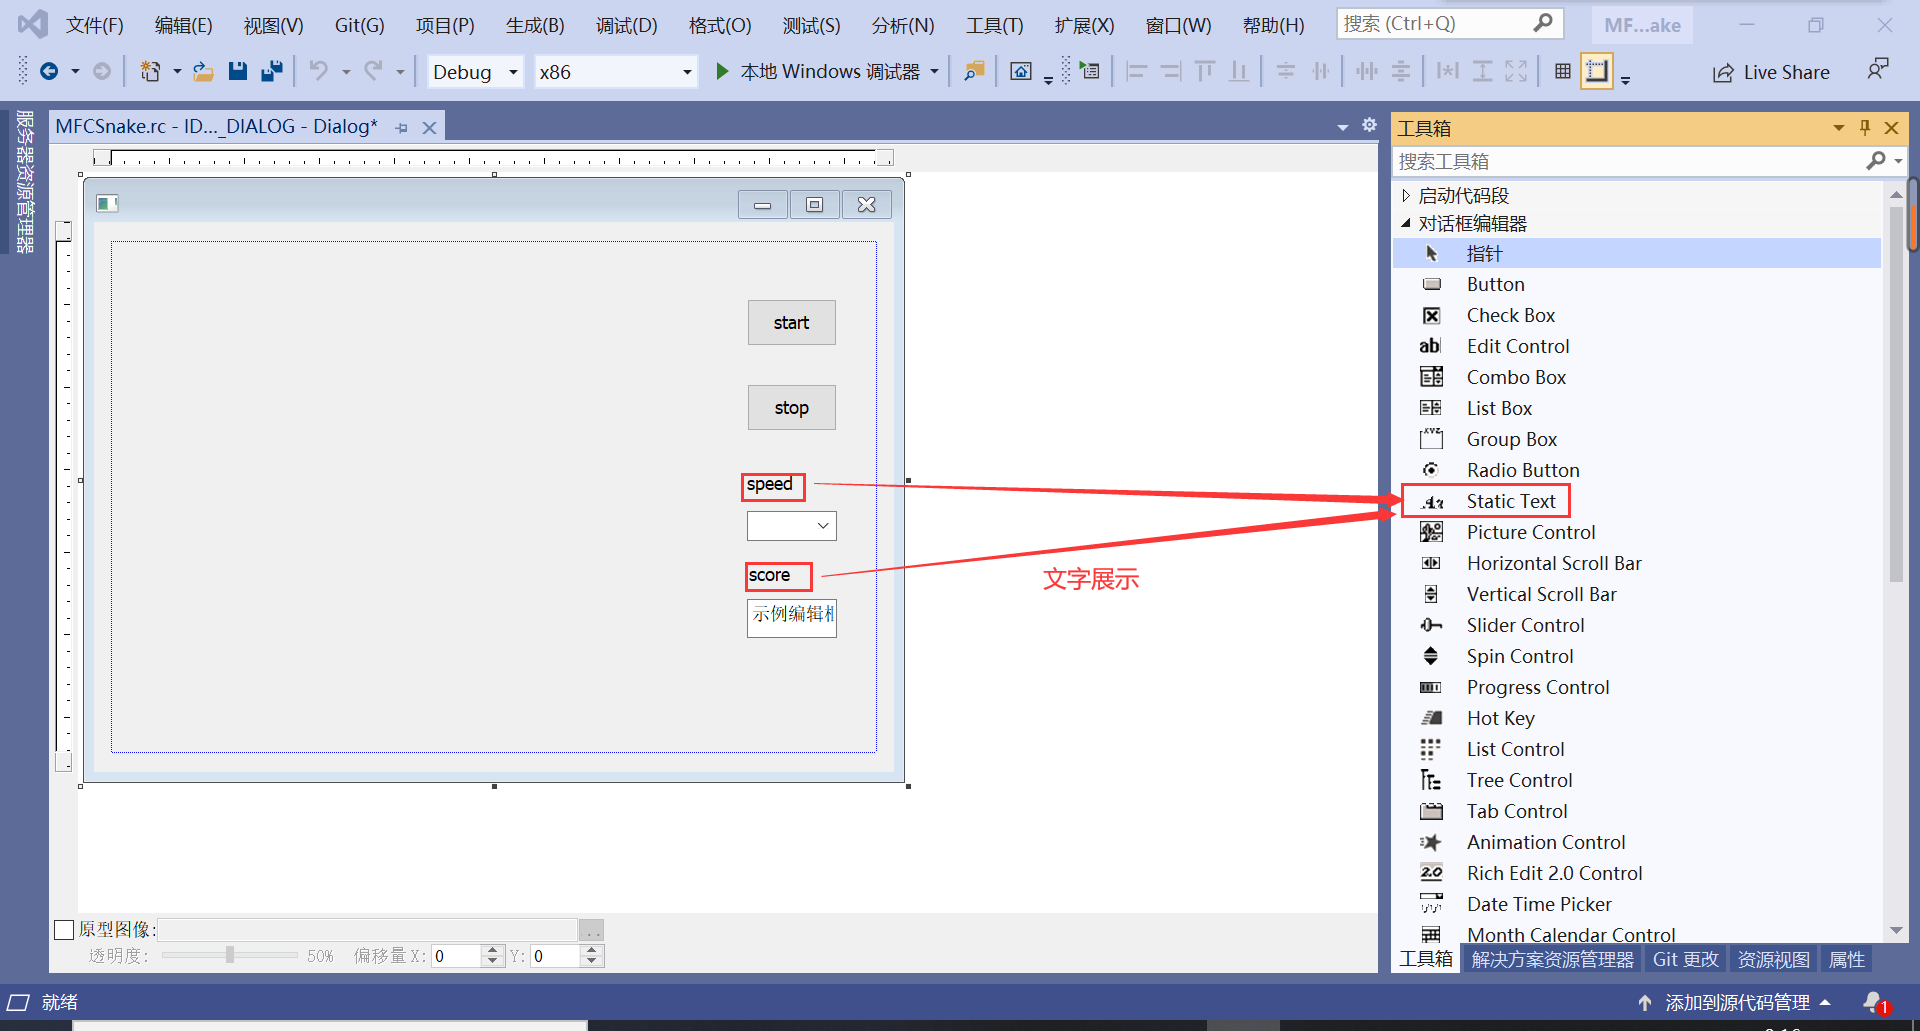
Task: Click the Live Share button
Action: [1771, 72]
